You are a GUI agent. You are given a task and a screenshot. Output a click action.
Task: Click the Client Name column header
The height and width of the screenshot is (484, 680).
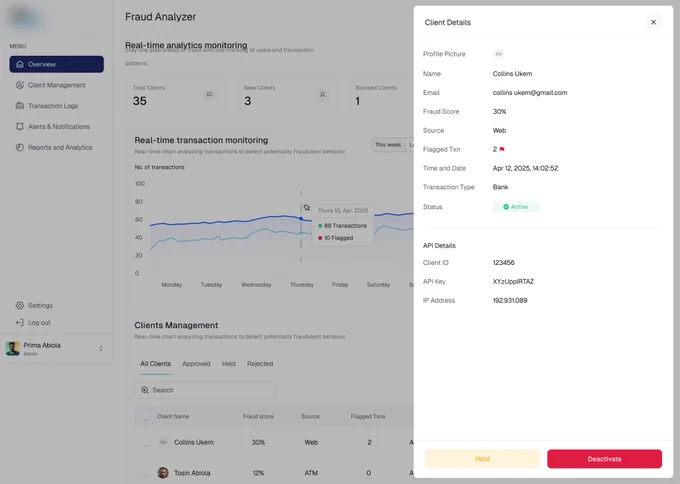173,416
